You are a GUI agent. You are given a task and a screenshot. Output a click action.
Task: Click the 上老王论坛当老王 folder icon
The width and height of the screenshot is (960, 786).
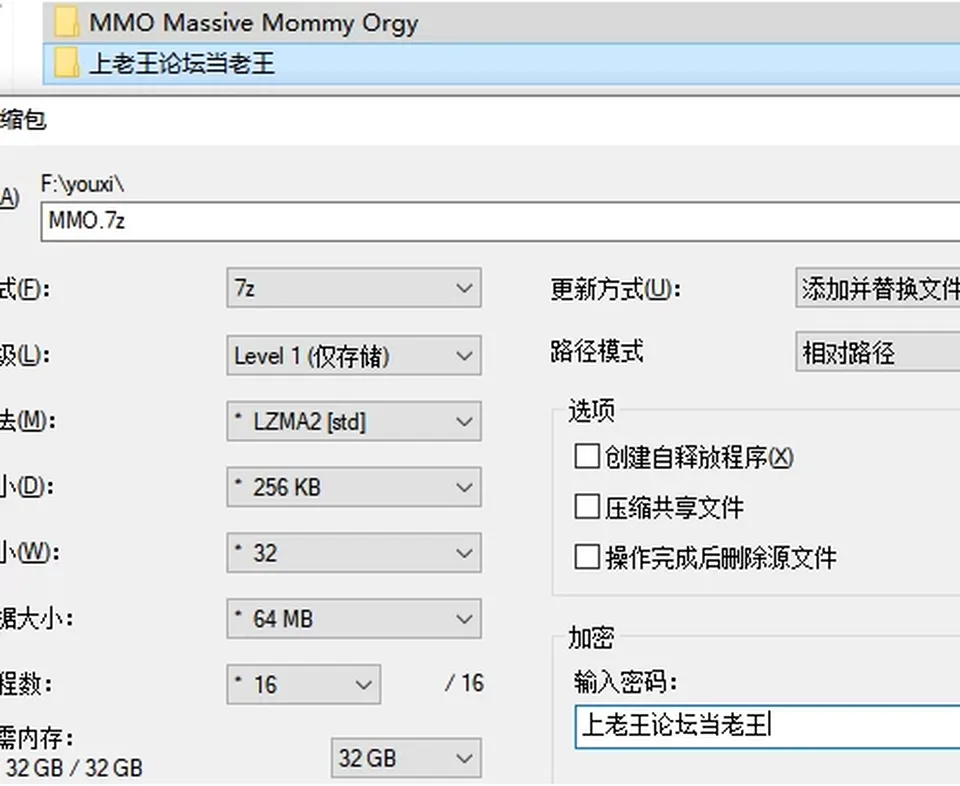[66, 63]
